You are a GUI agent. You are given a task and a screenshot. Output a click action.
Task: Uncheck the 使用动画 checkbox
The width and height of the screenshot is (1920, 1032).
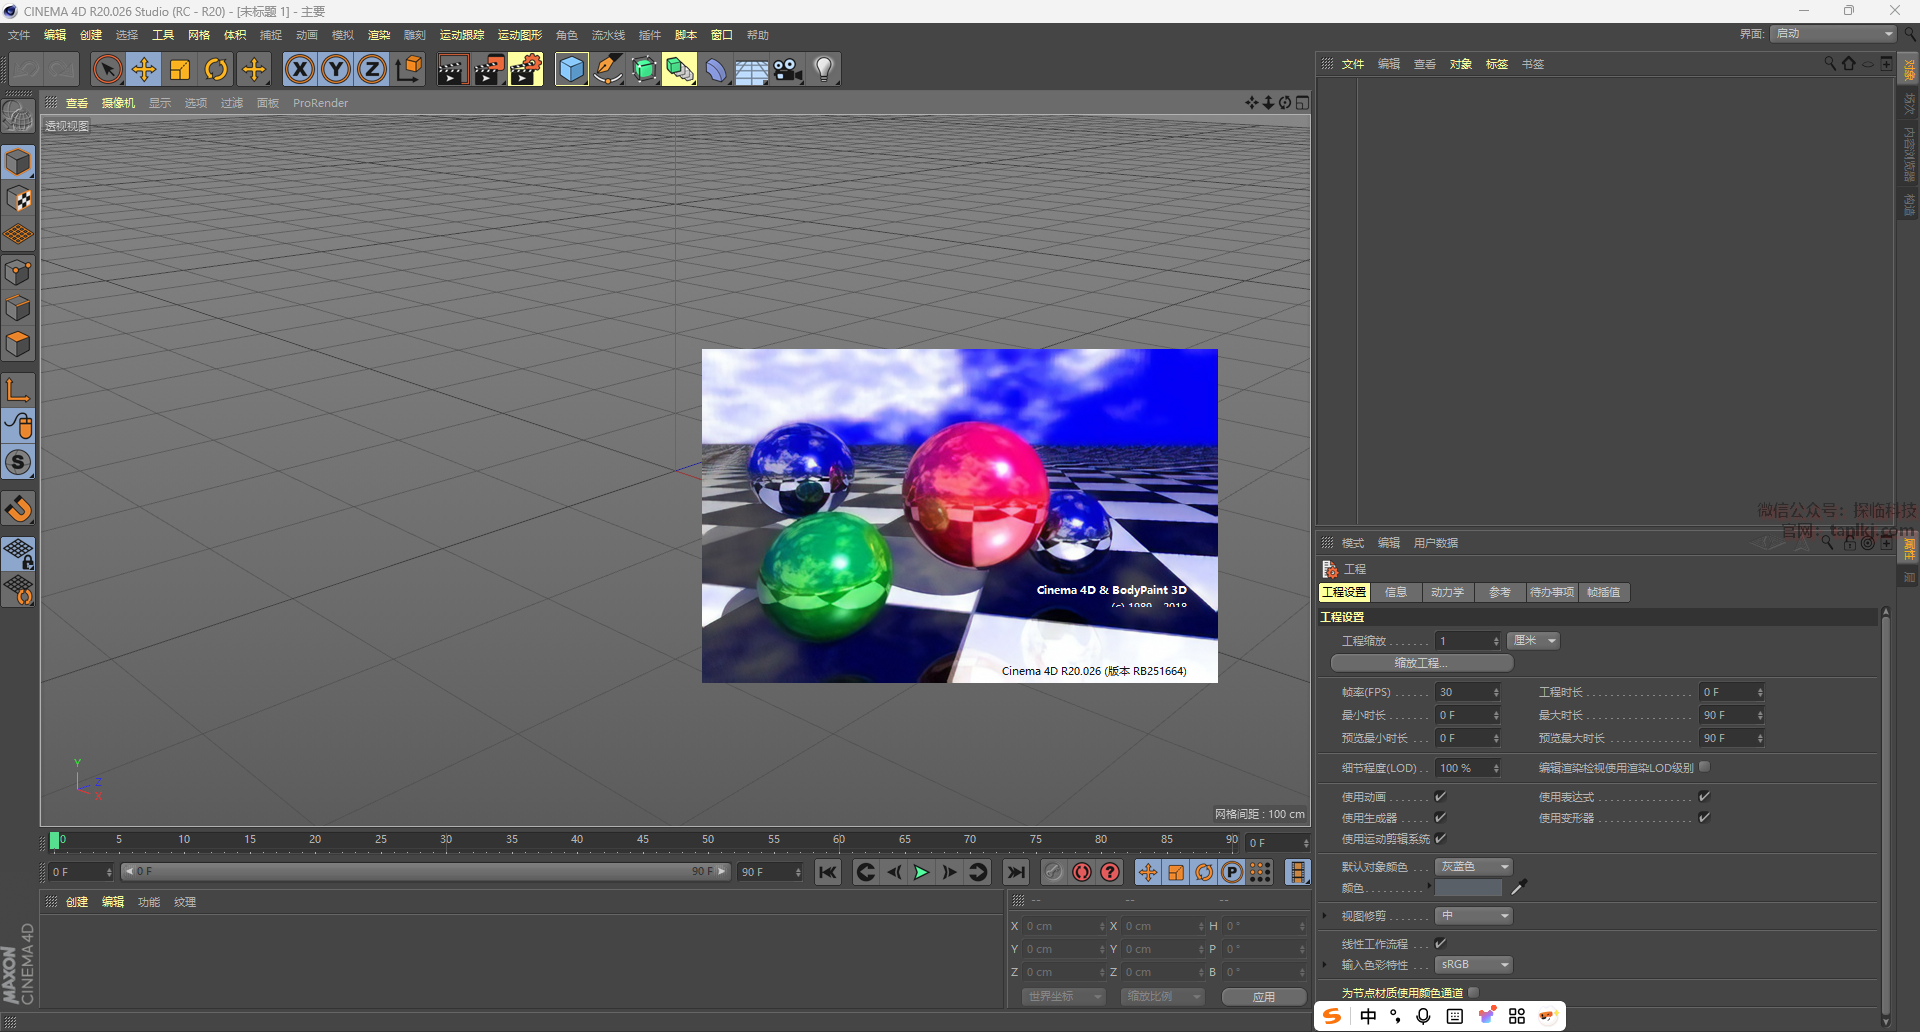coord(1440,797)
